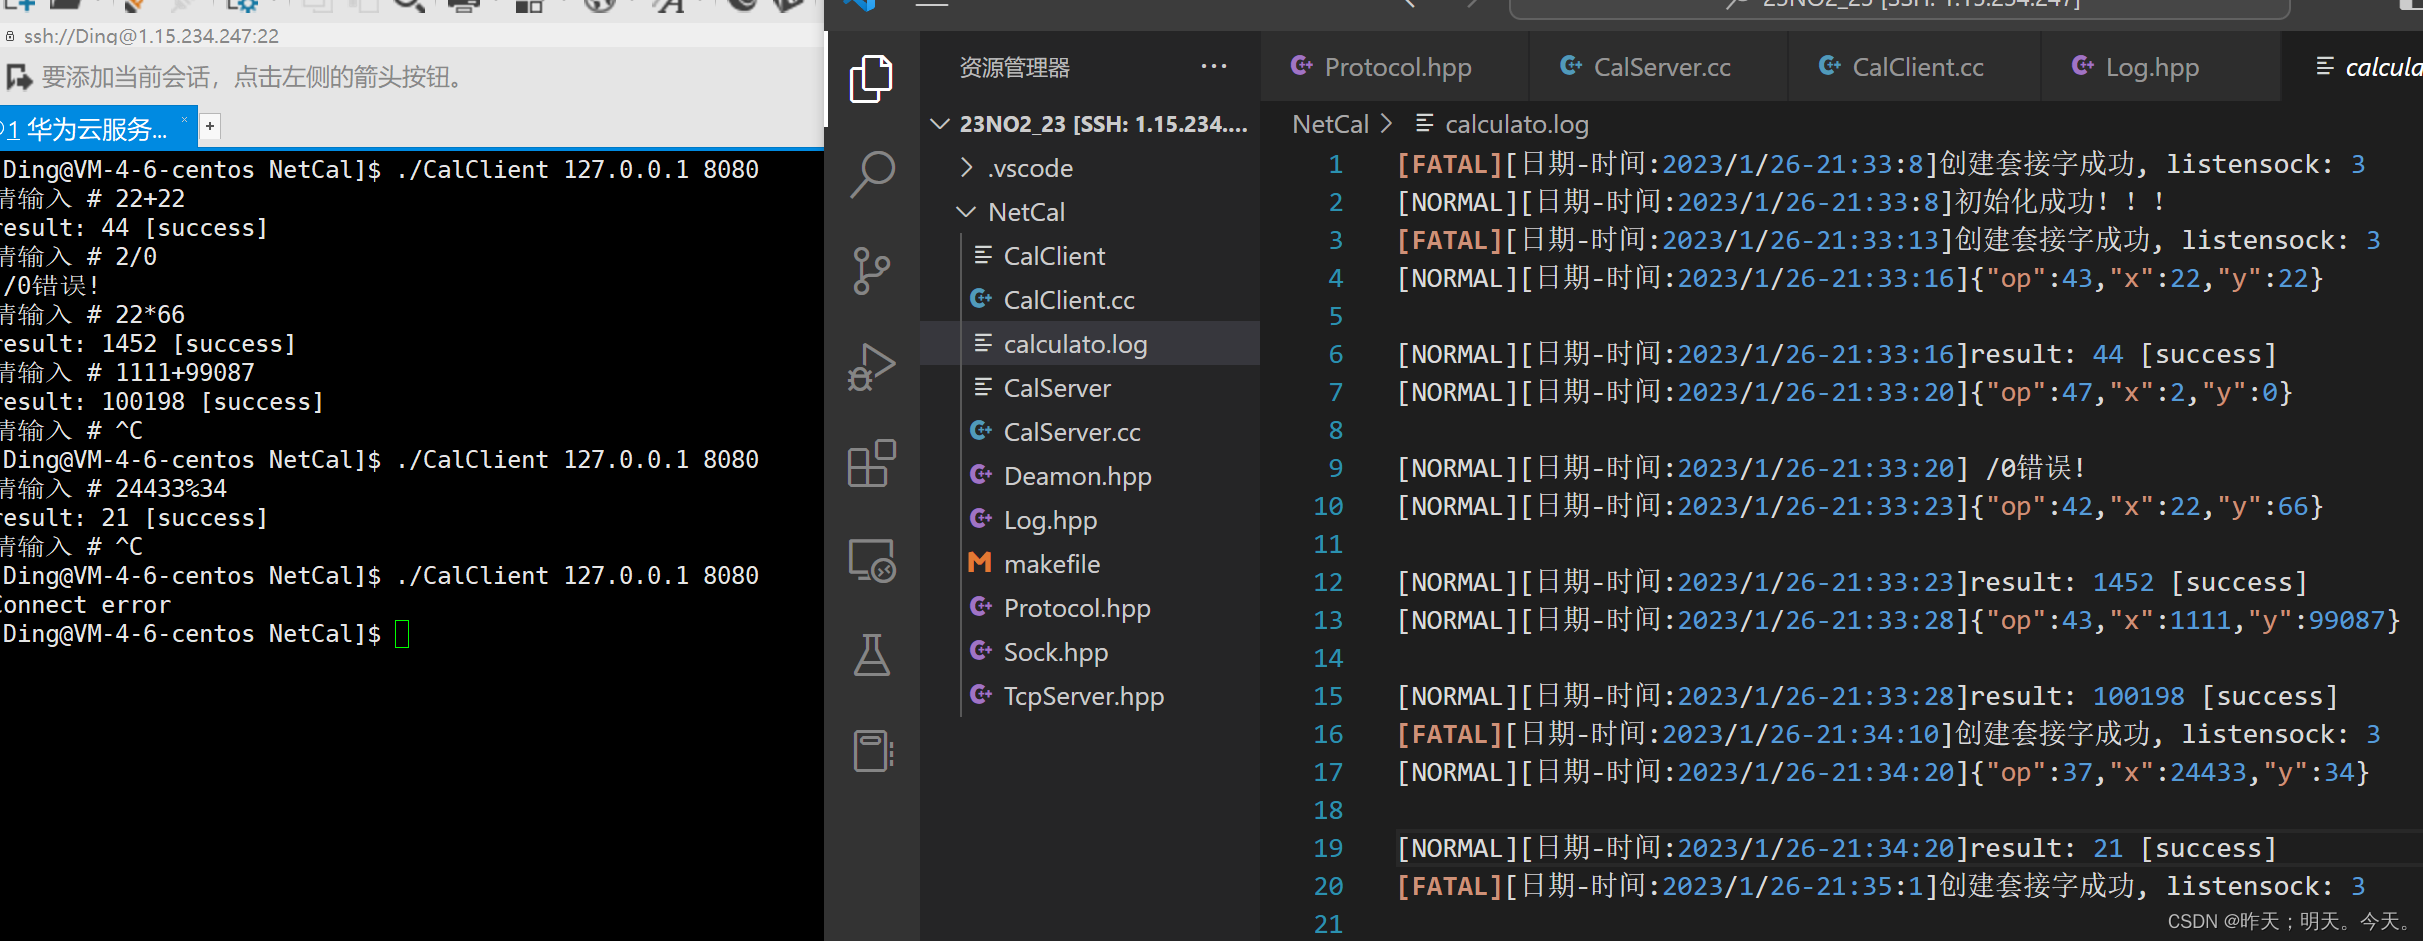Click the log line '初始化成功!!!'
The image size is (2423, 941).
point(1781,202)
